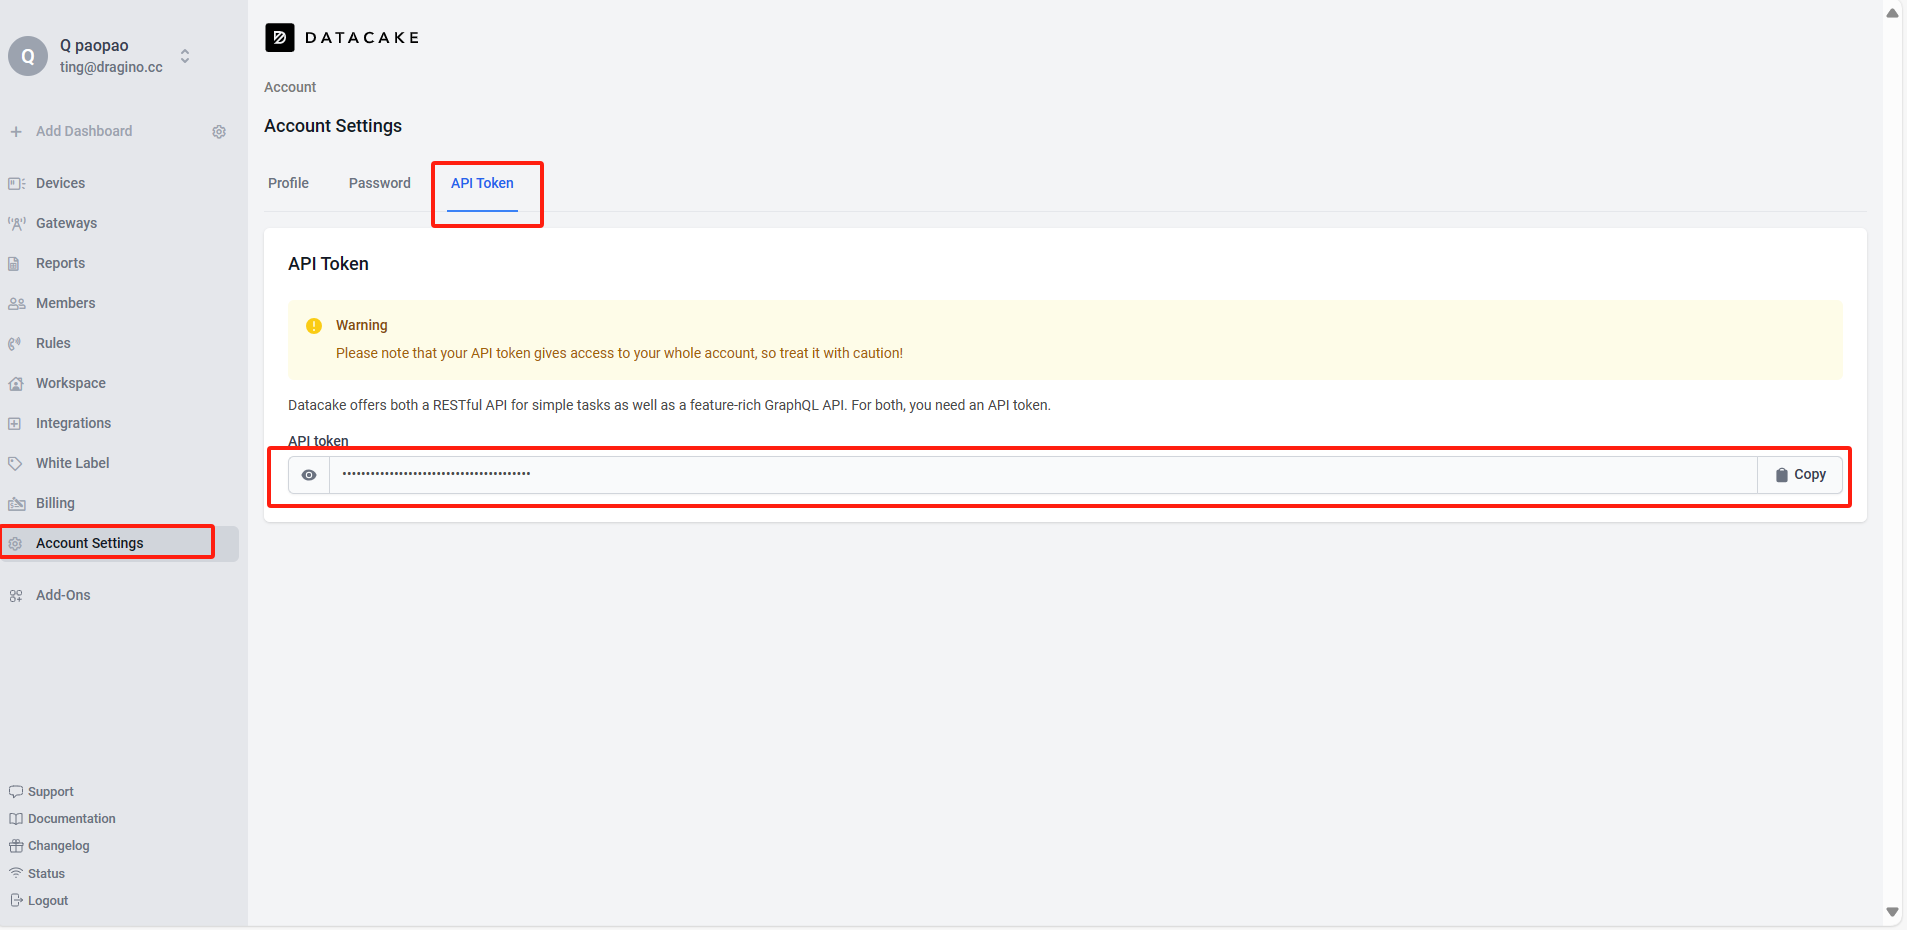Open the Documentation link
This screenshot has height=930, width=1907.
coord(72,818)
